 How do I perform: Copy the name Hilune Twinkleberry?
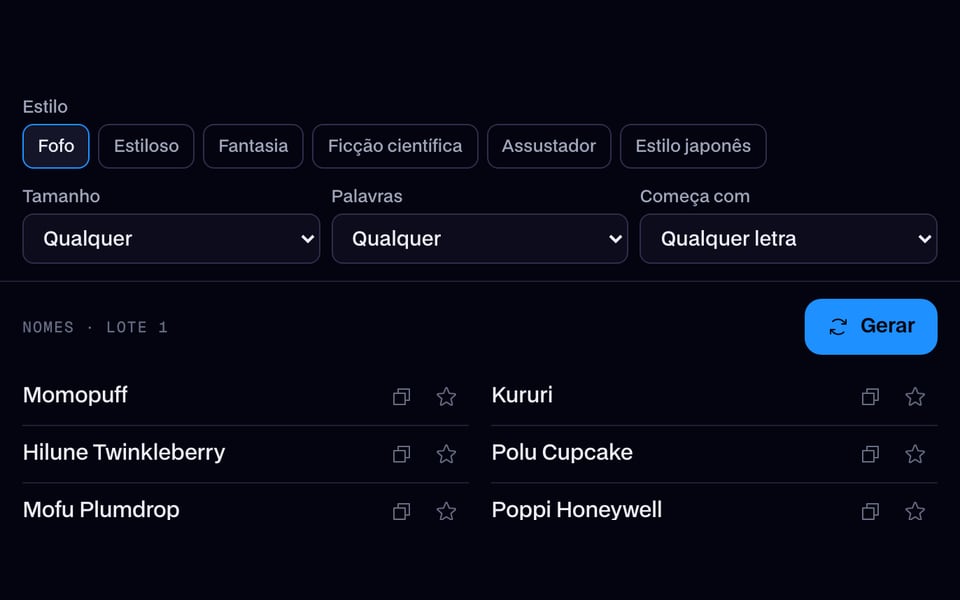[402, 454]
